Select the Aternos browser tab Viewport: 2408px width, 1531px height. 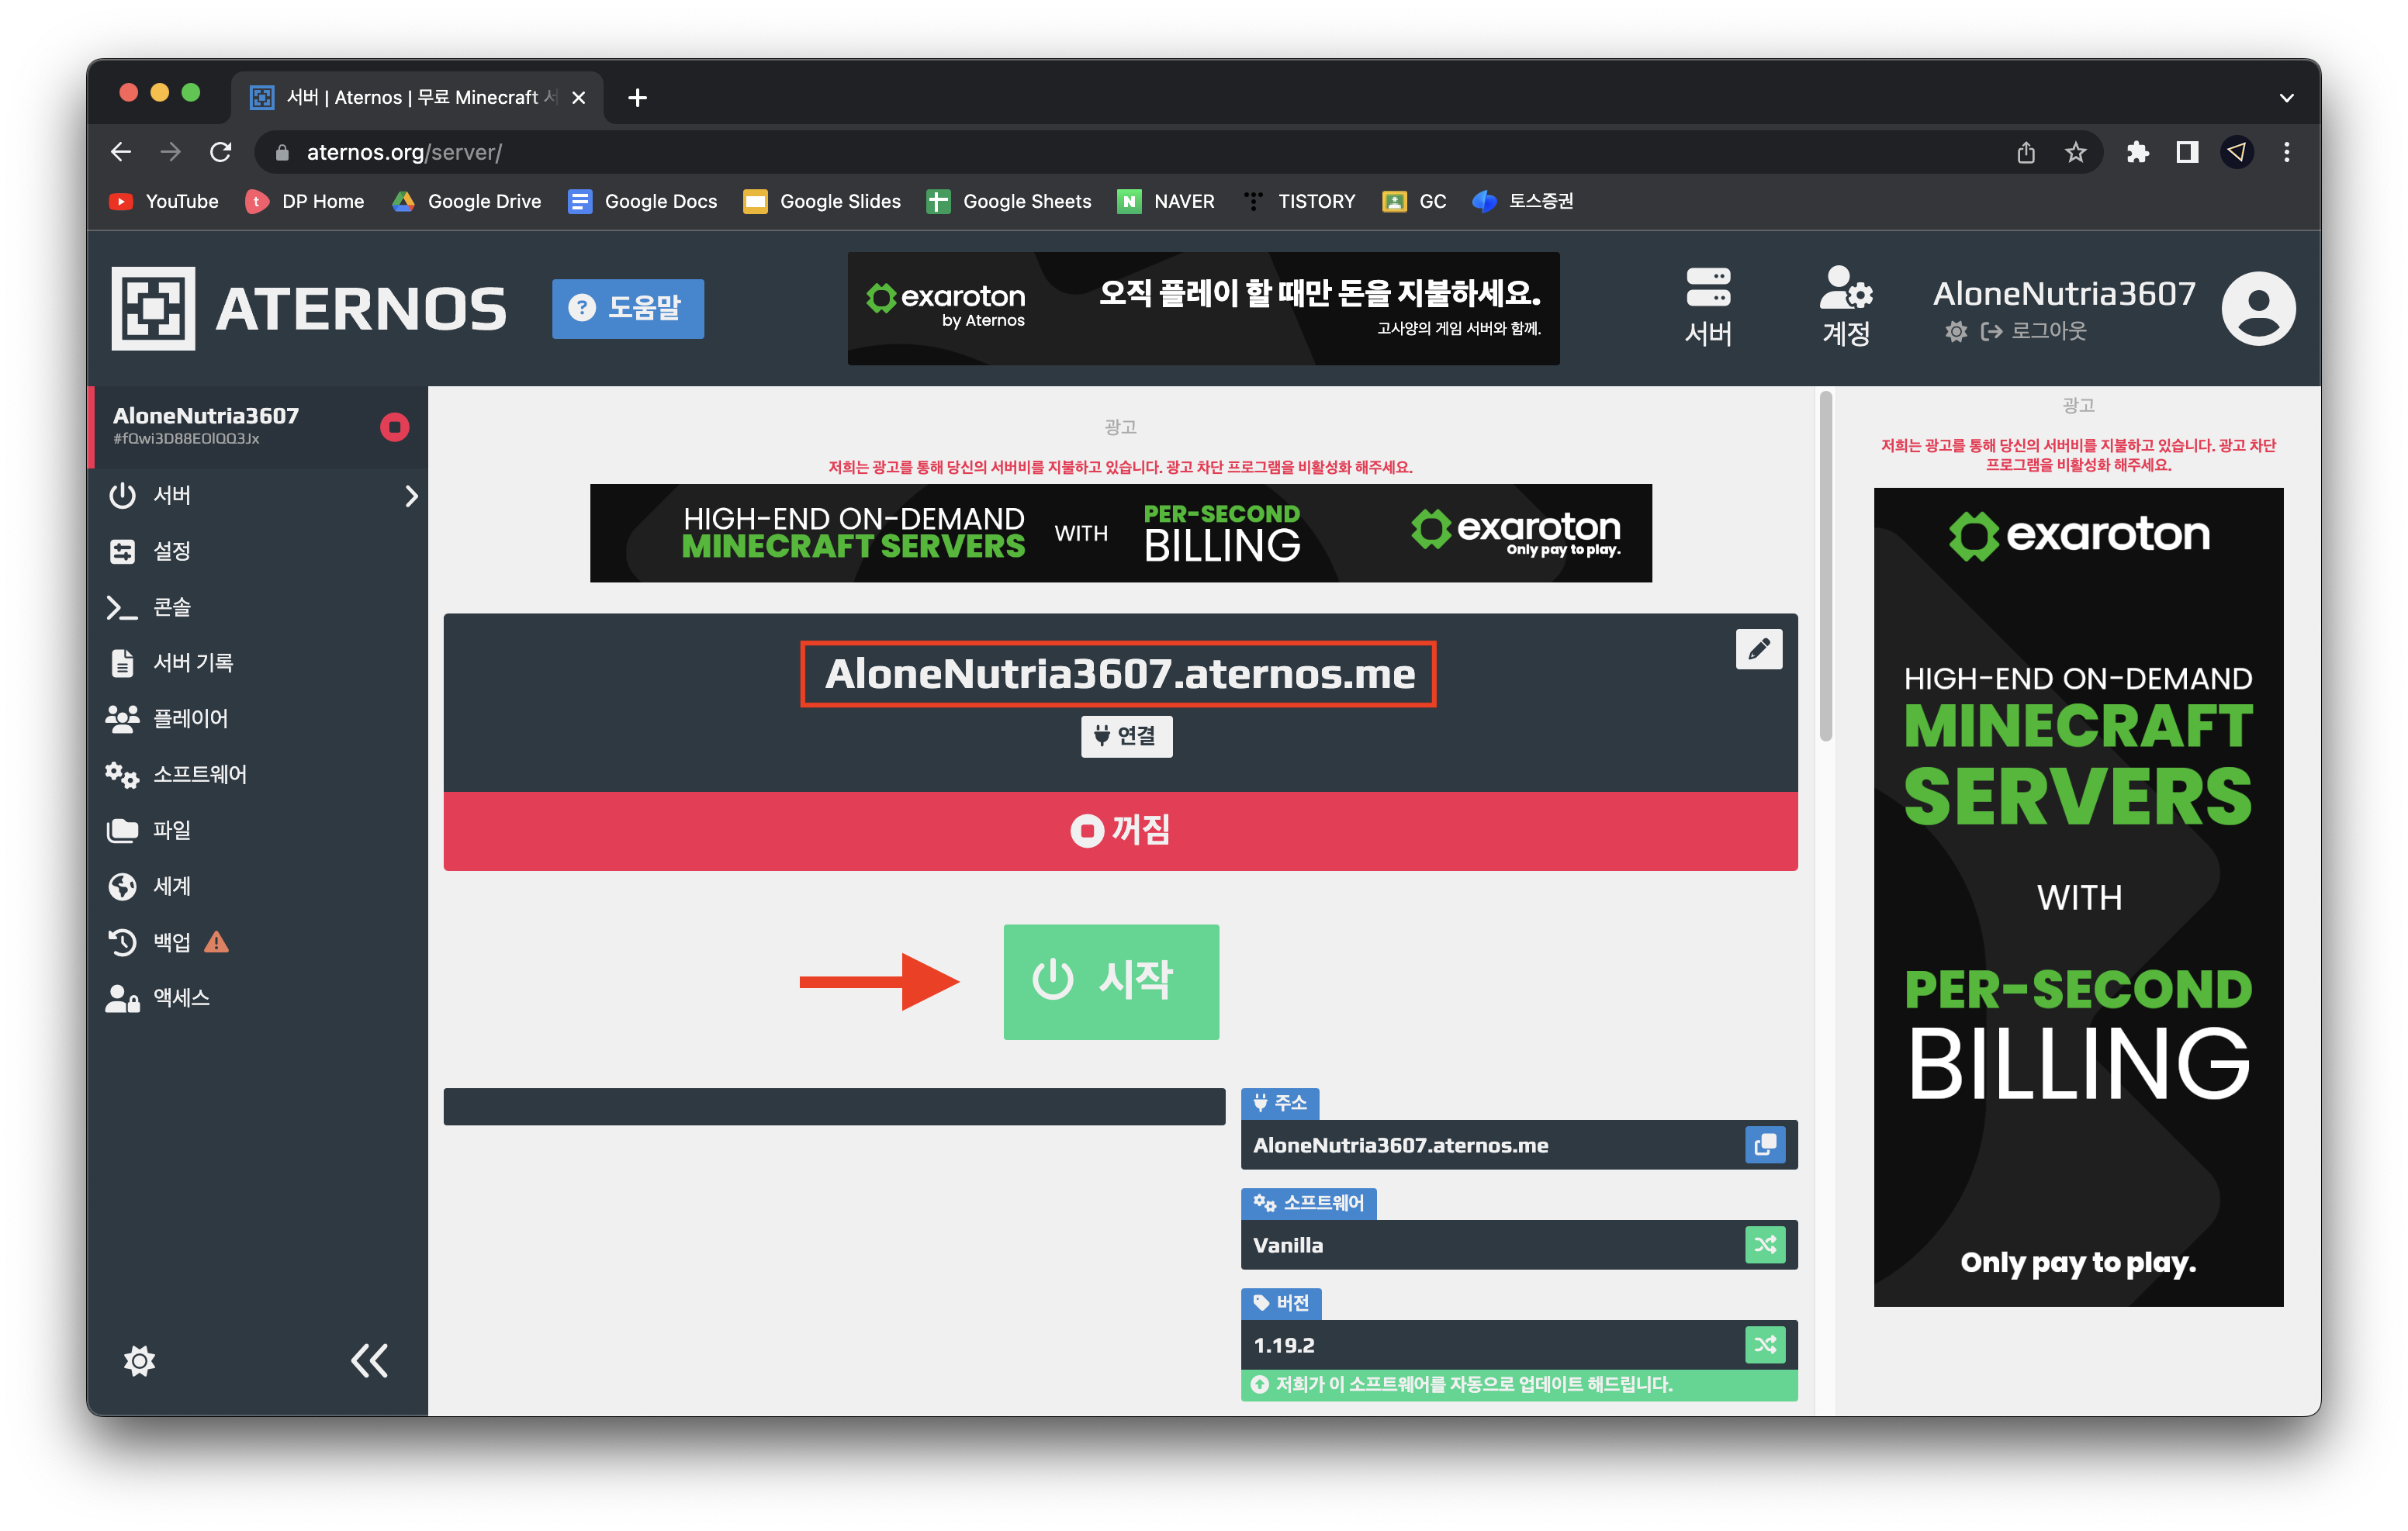417,97
